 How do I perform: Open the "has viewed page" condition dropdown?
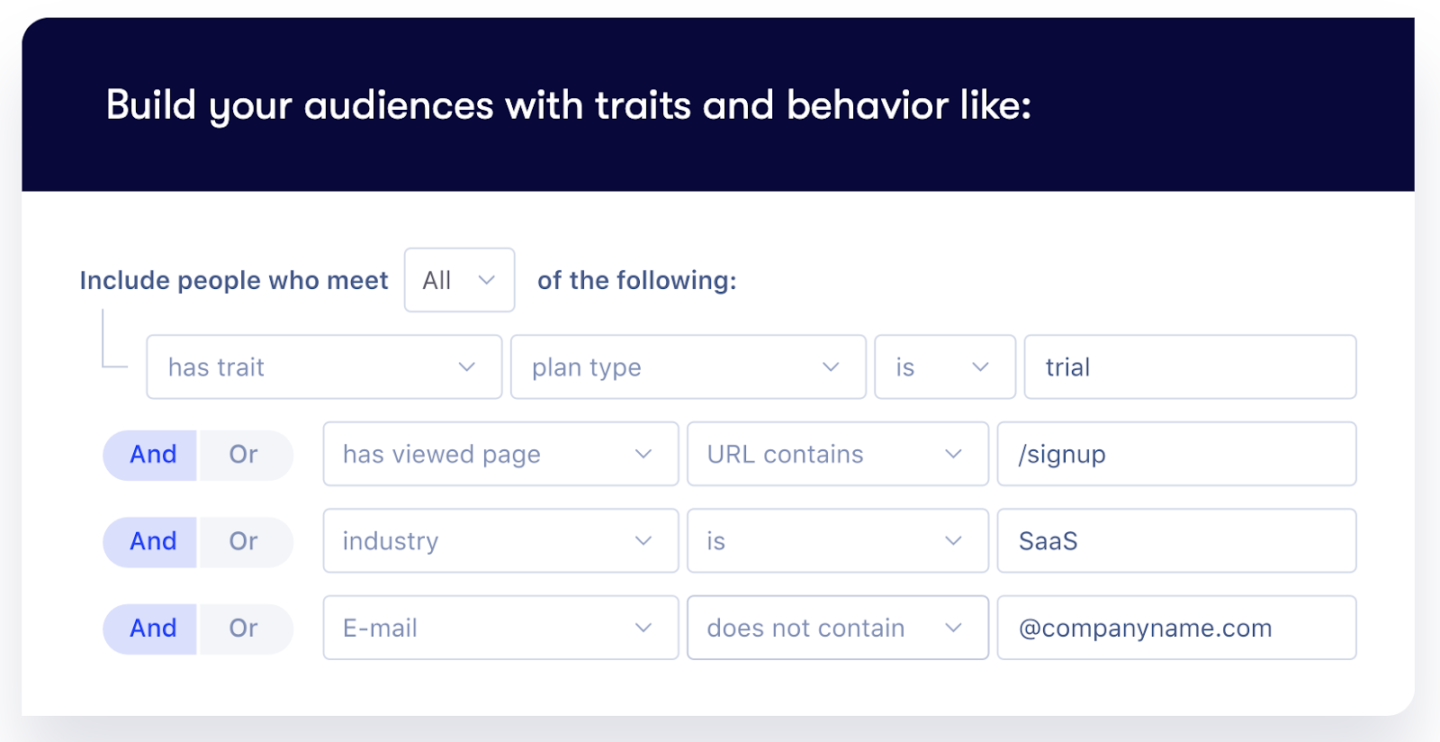click(x=500, y=454)
